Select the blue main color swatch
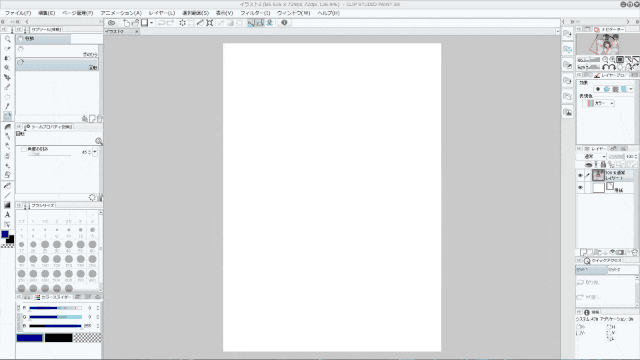The image size is (640, 360). 29,338
